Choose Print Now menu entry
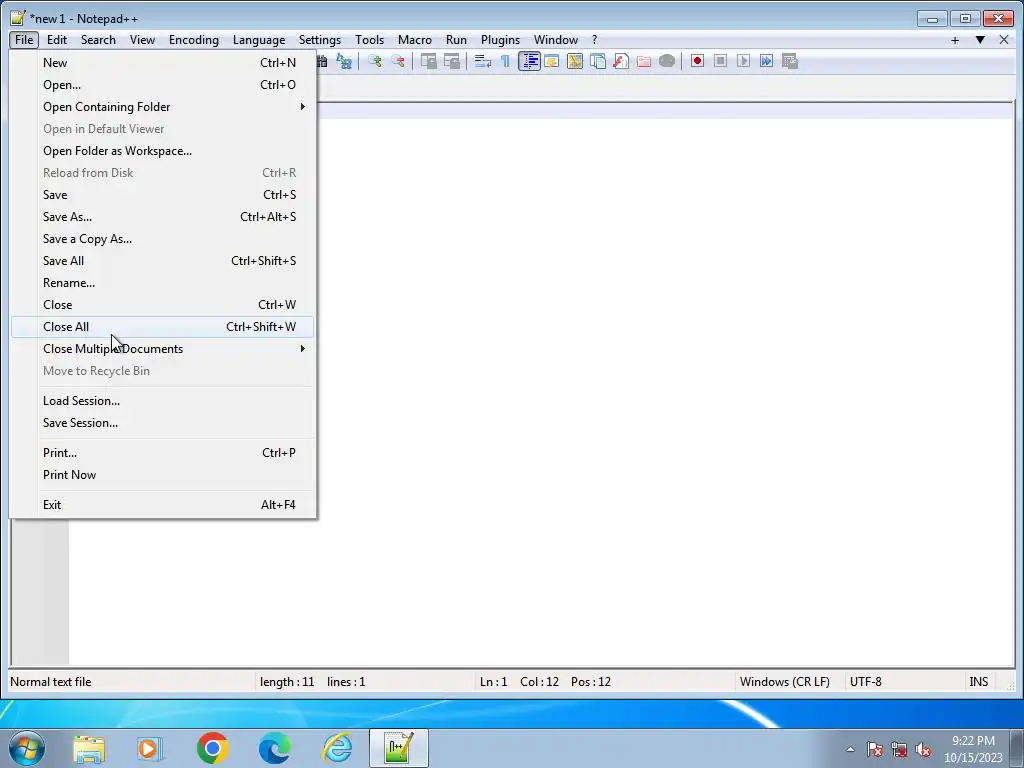The image size is (1024, 768). tap(163, 475)
